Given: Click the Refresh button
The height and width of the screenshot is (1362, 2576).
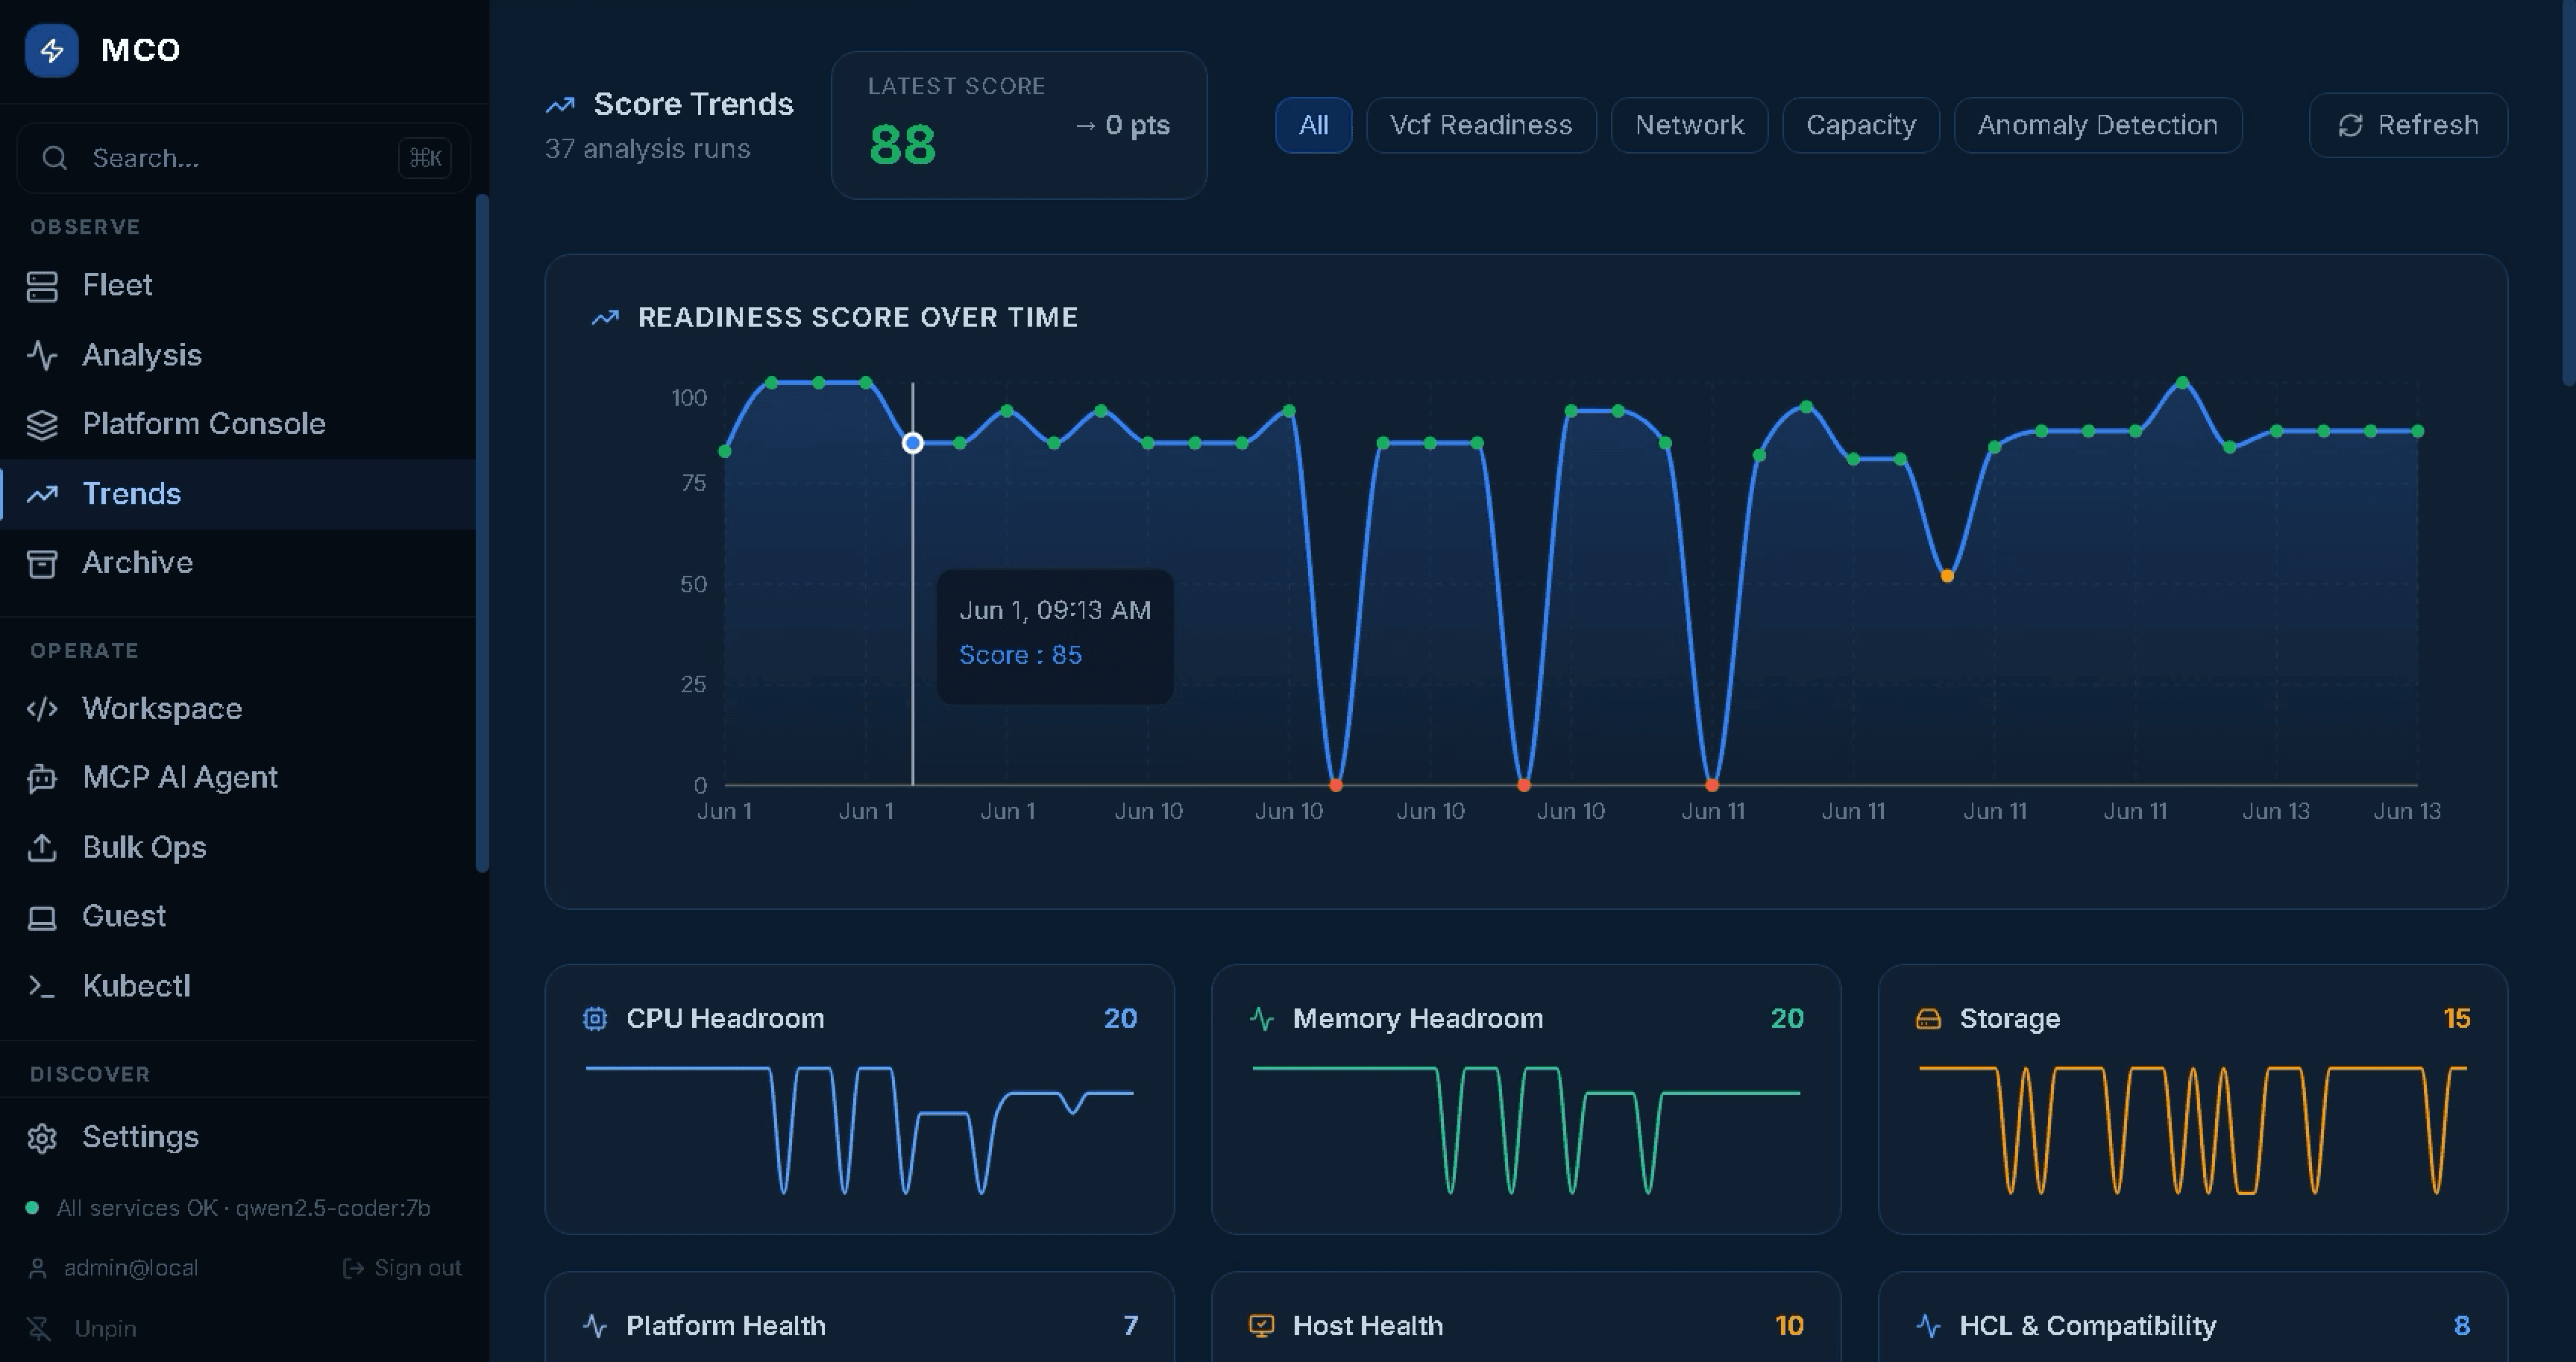Looking at the screenshot, I should (x=2408, y=125).
